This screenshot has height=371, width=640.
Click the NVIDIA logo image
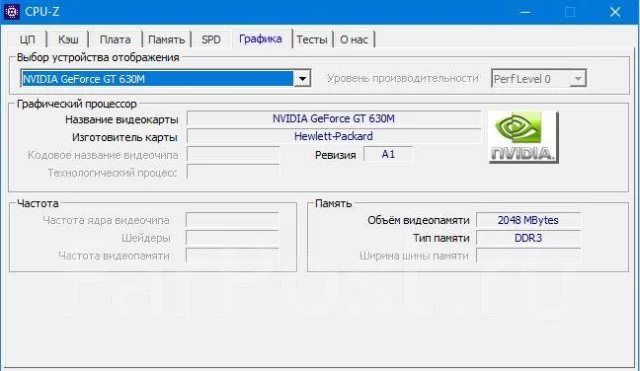523,137
